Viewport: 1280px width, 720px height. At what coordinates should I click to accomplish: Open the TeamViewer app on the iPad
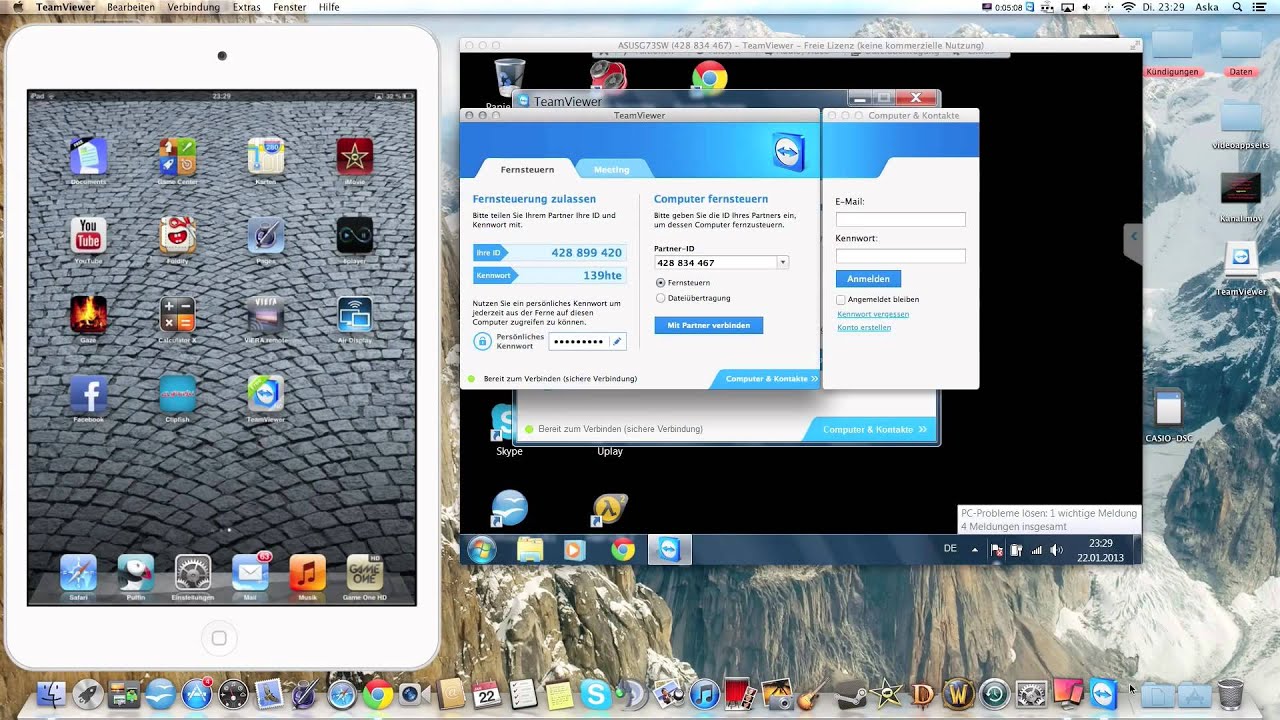[266, 393]
